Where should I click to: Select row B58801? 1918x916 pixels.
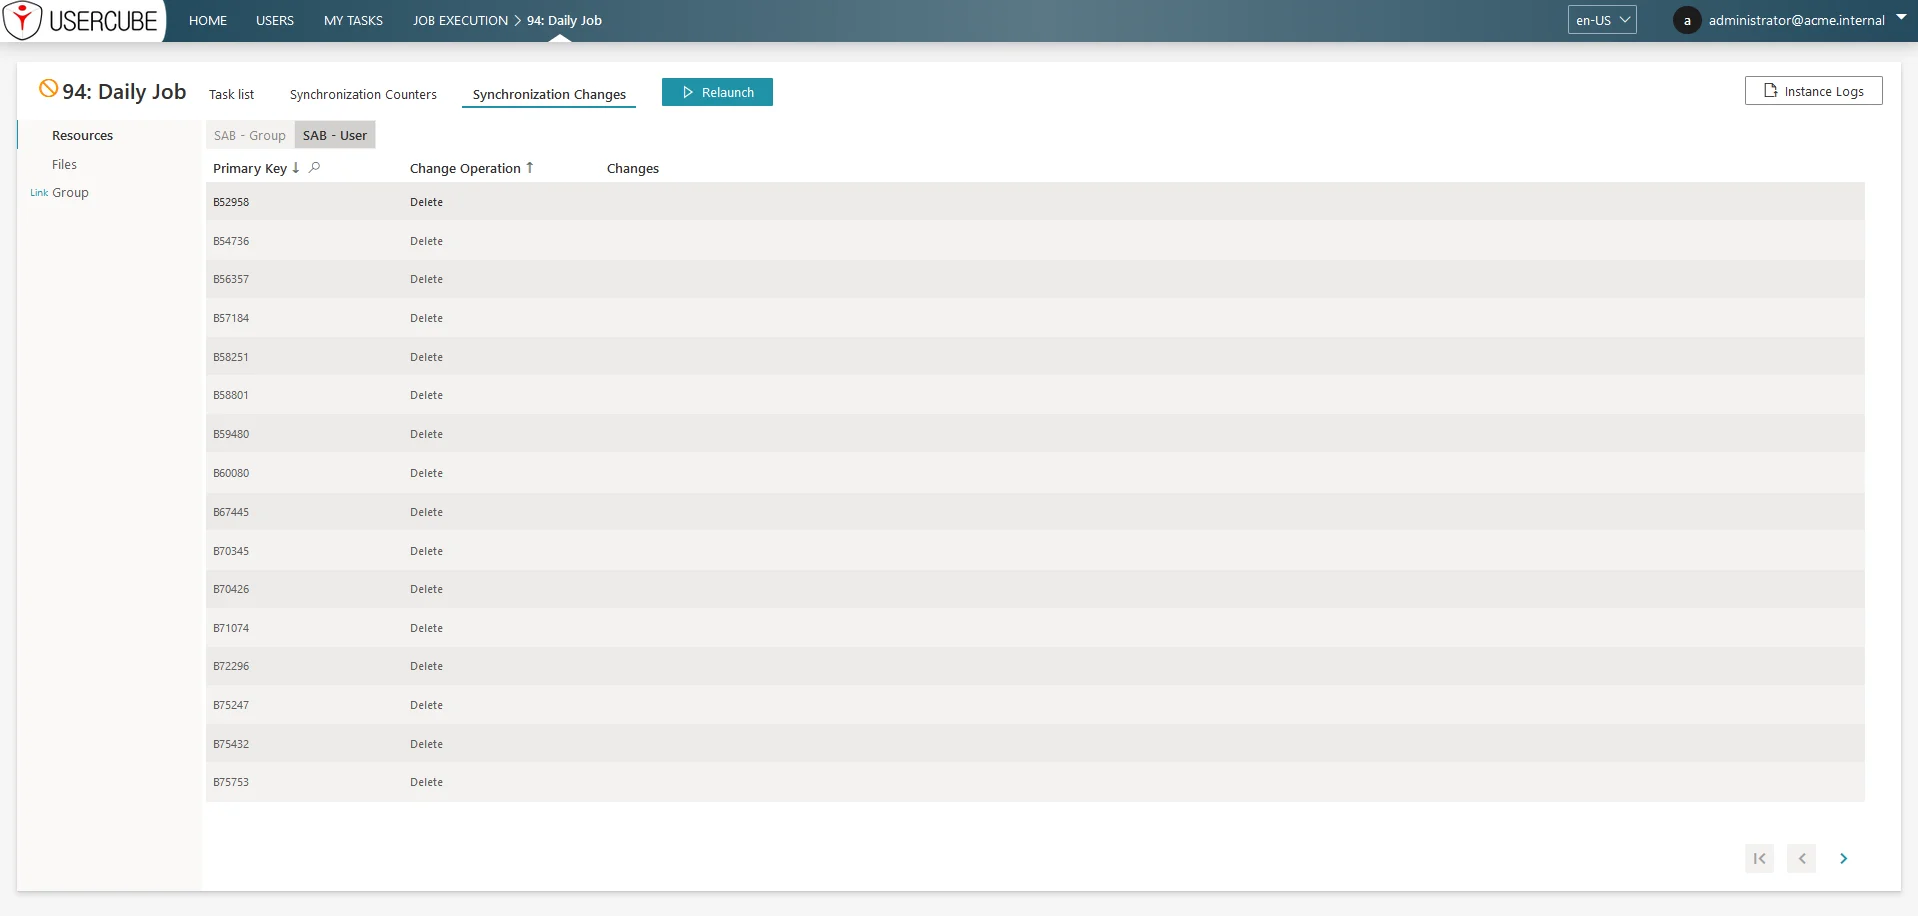tap(1035, 395)
